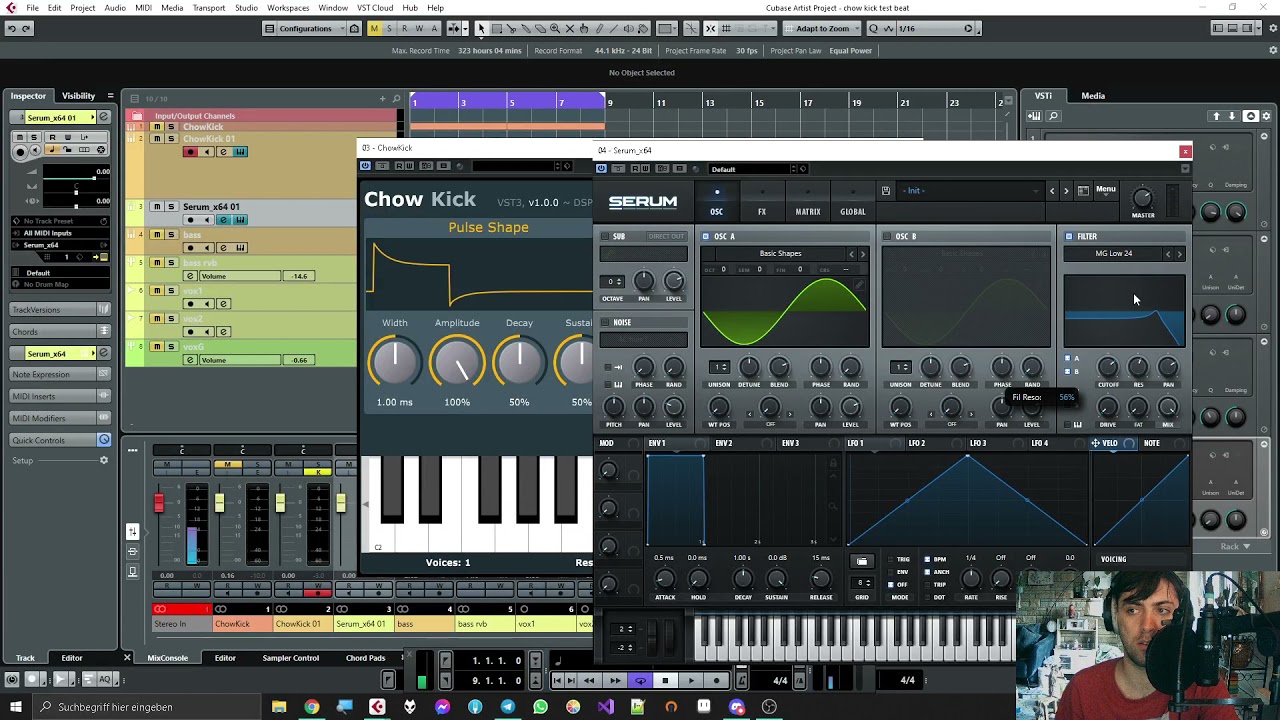Select the Object Selection arrow tool
This screenshot has height=720, width=1280.
(x=481, y=28)
